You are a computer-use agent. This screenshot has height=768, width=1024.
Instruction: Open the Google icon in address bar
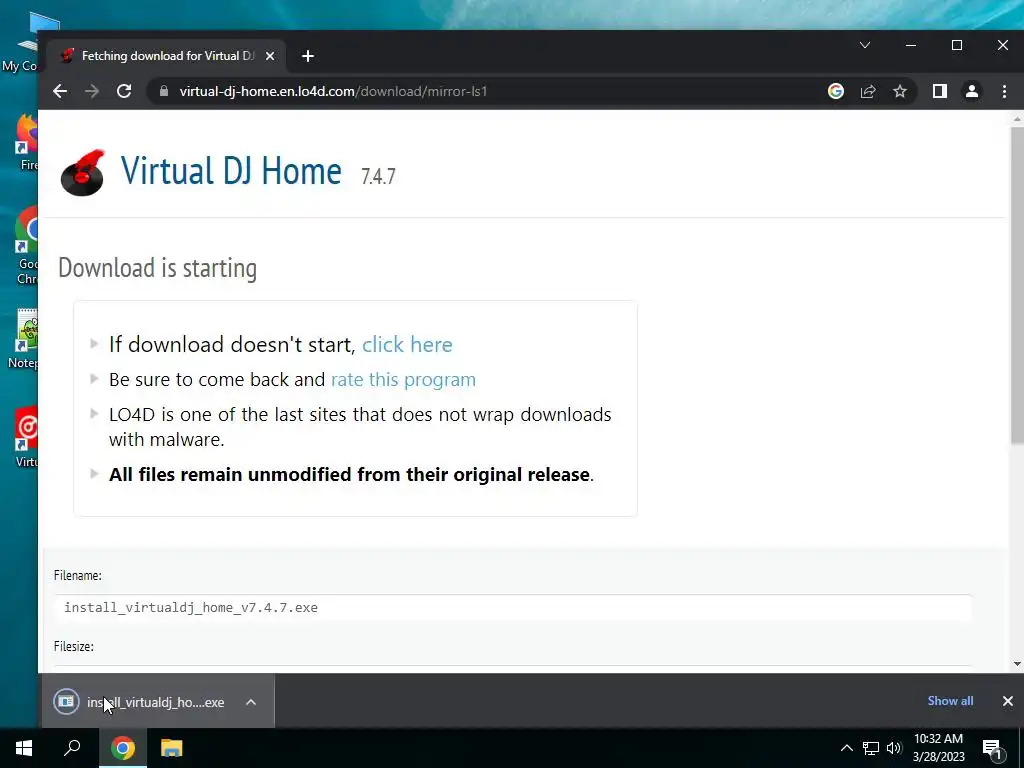point(836,91)
